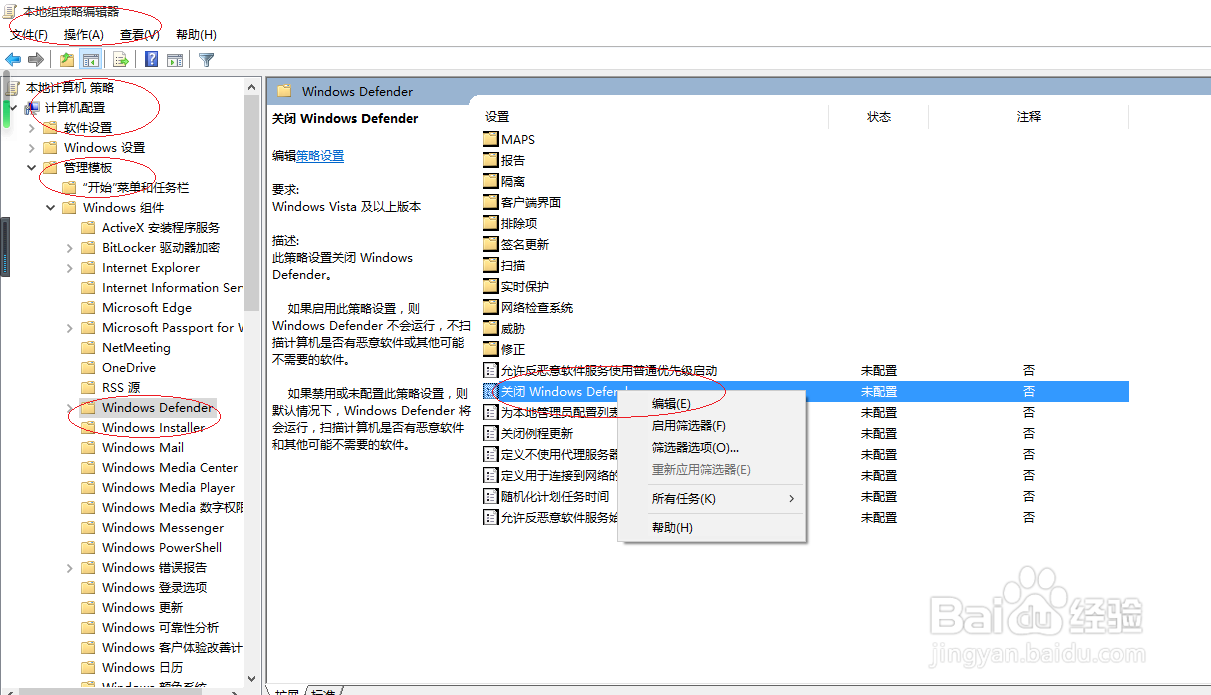1211x695 pixels.
Task: Click the Forward arrow toolbar icon
Action: (x=36, y=60)
